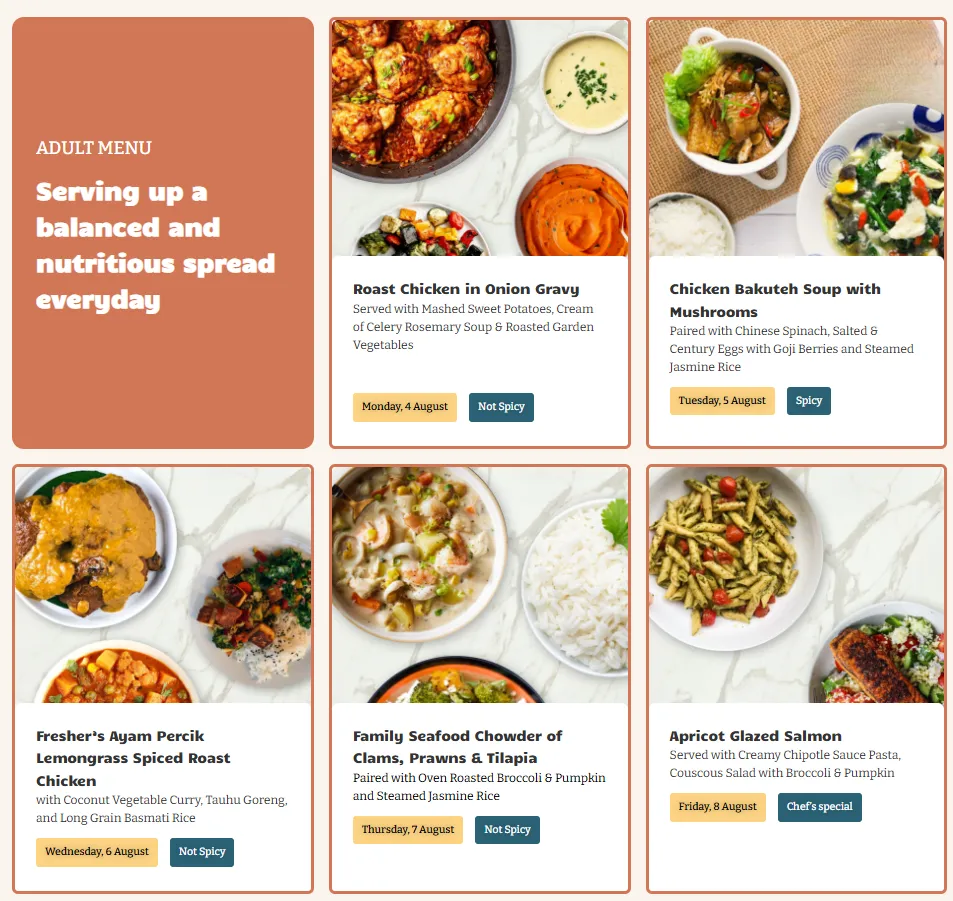Click the Tuesday, 5 August date tag
953x901 pixels.
click(722, 401)
